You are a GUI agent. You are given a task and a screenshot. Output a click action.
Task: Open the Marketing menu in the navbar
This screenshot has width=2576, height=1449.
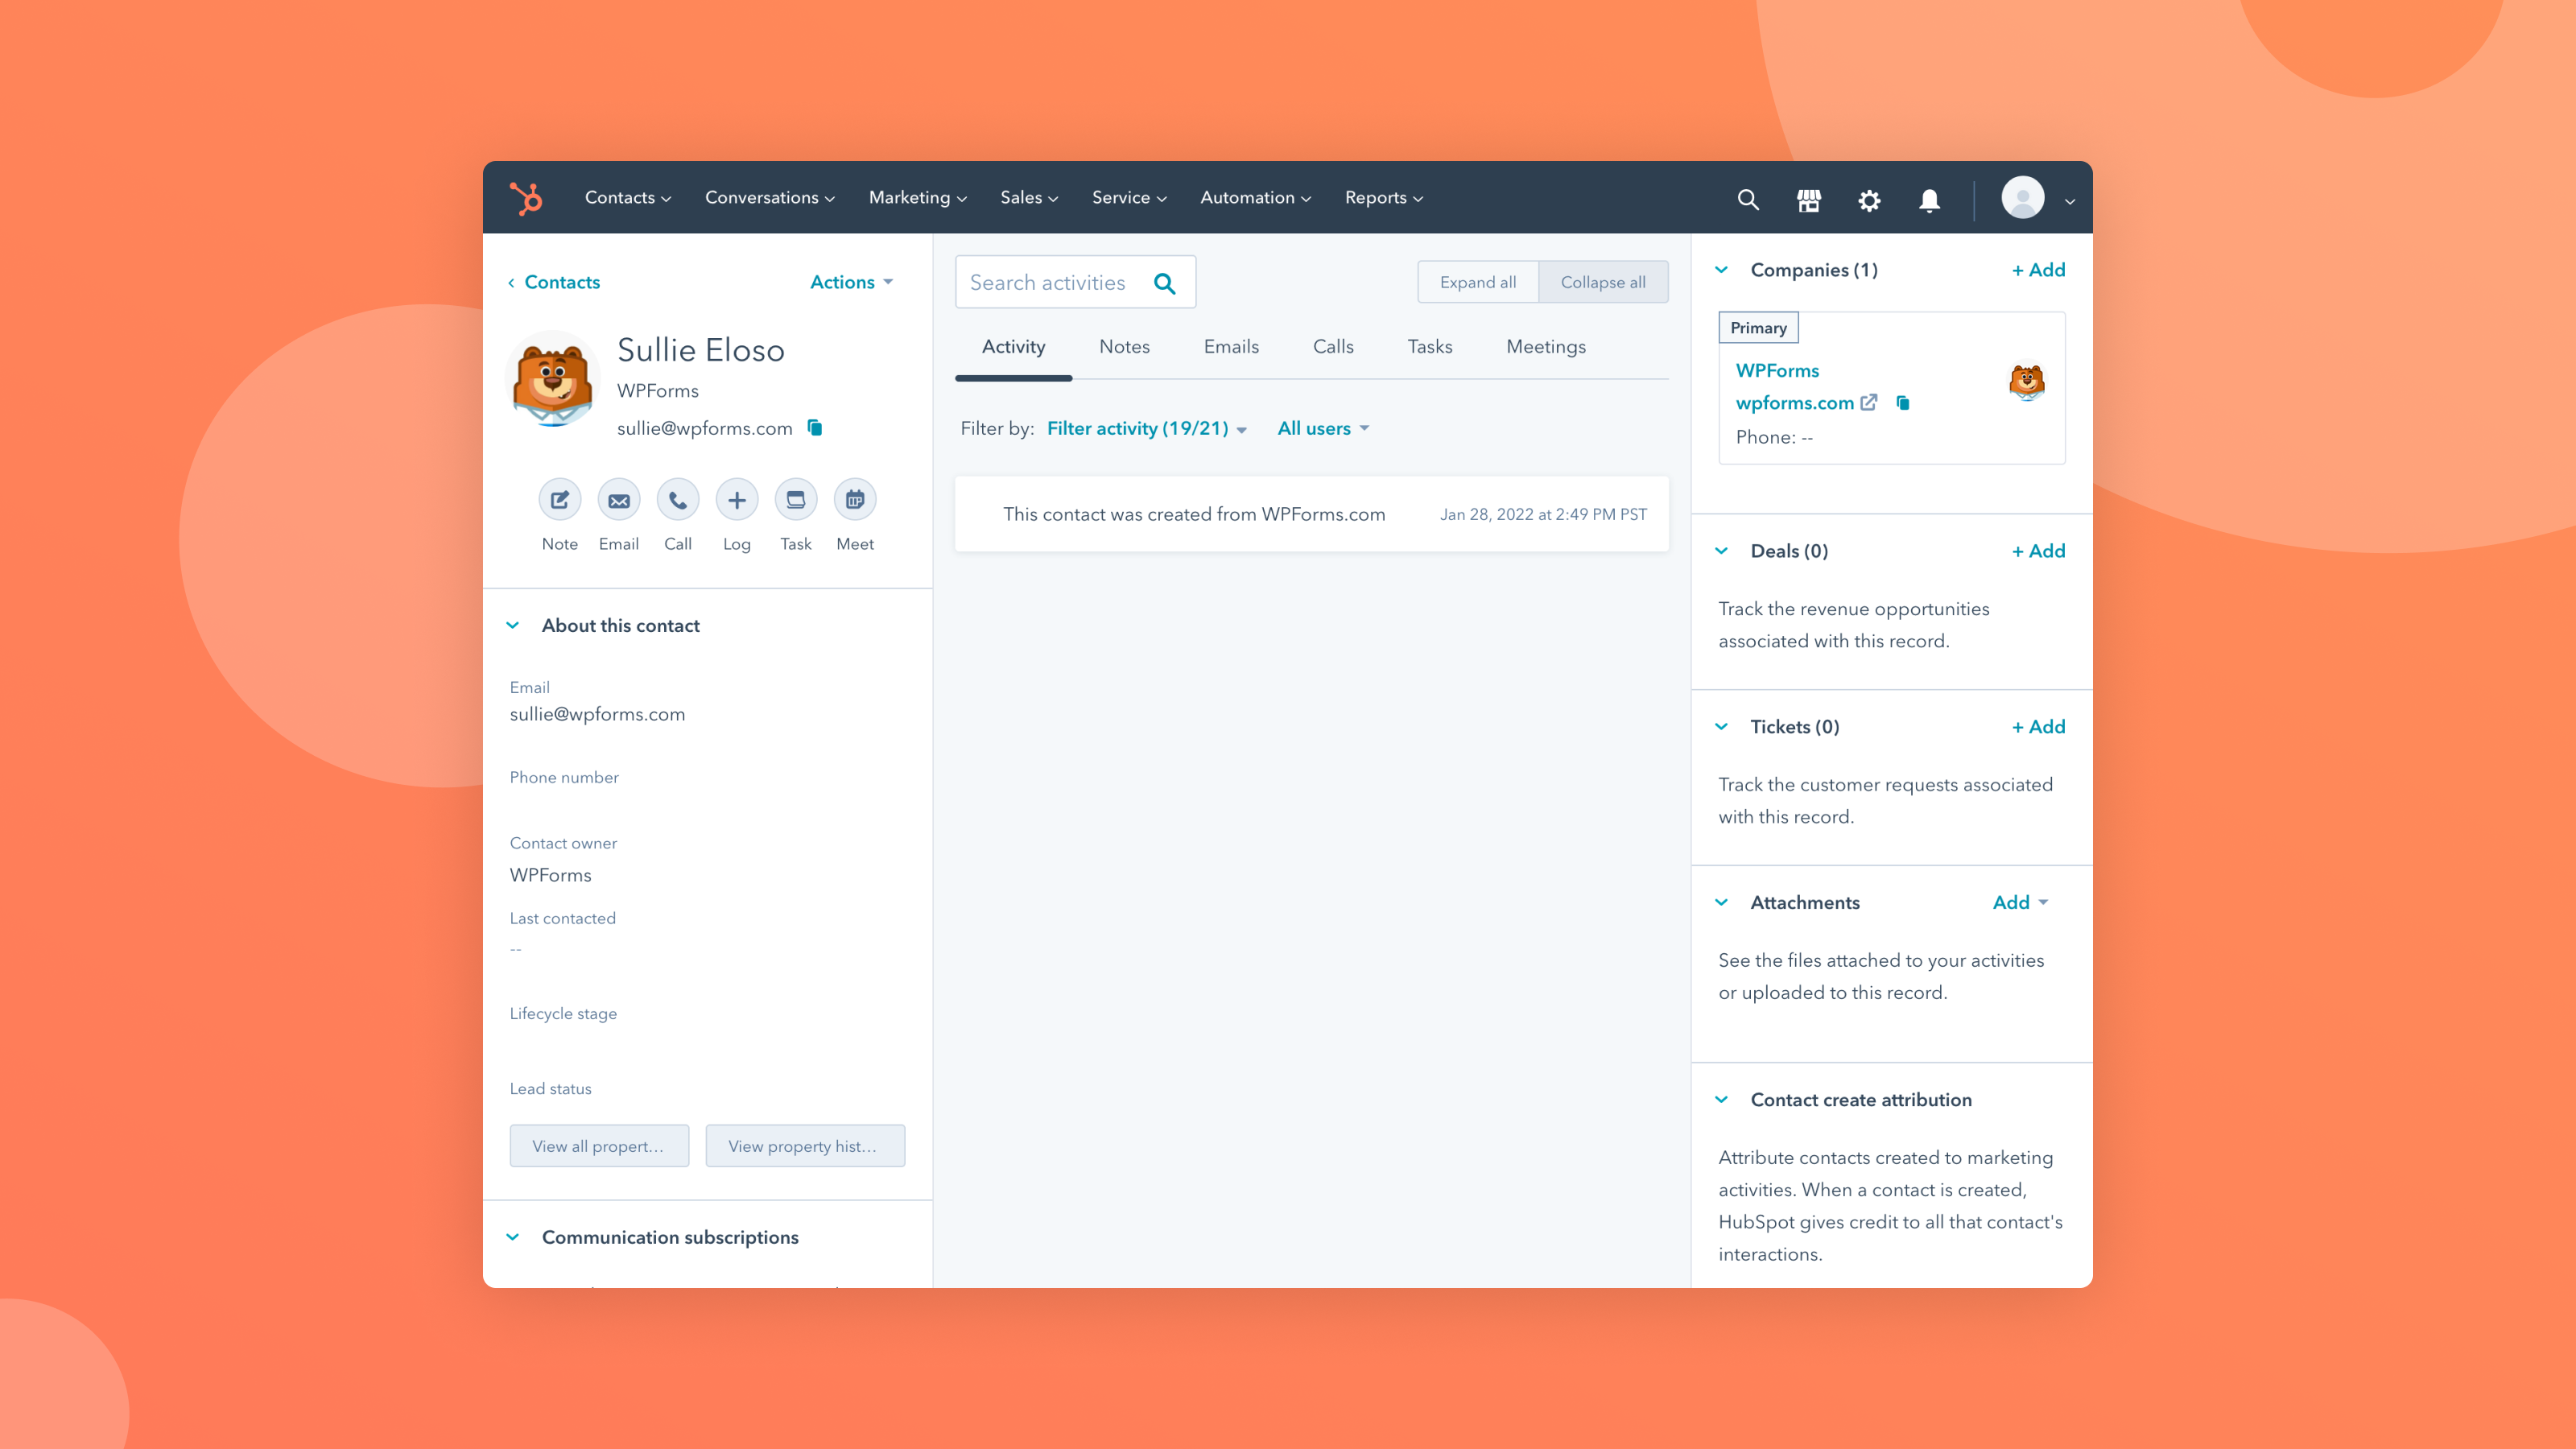[x=917, y=197]
